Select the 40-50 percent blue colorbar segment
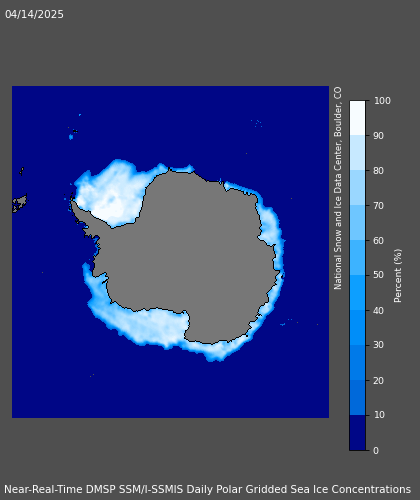The width and height of the screenshot is (420, 500). pos(357,292)
